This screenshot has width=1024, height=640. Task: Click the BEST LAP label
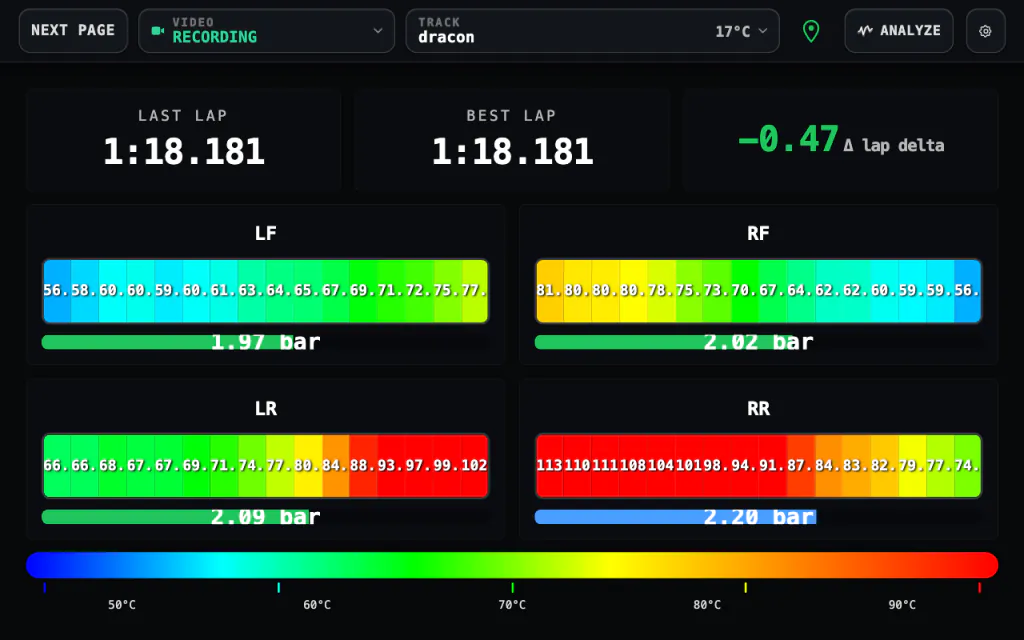[511, 116]
